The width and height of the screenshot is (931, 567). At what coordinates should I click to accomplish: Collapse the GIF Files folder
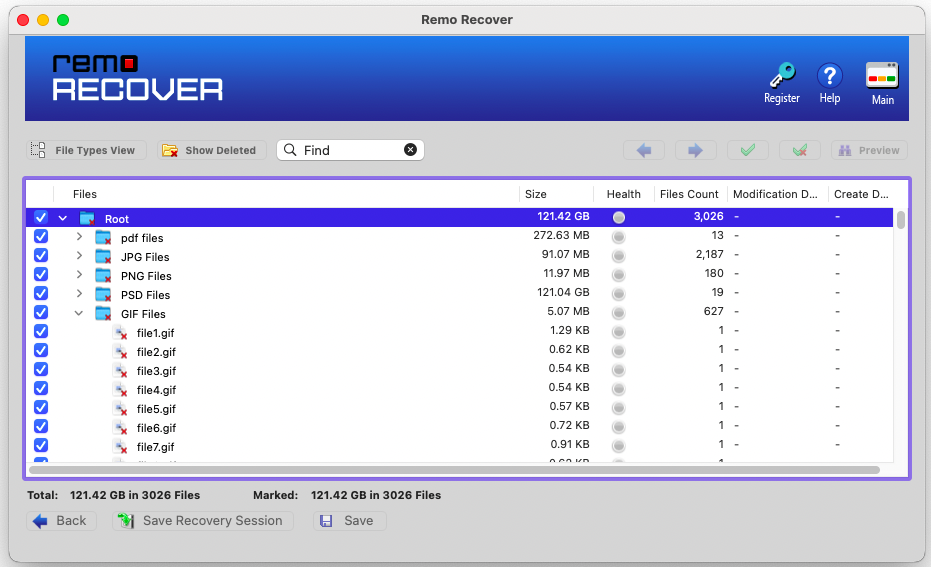pos(79,313)
